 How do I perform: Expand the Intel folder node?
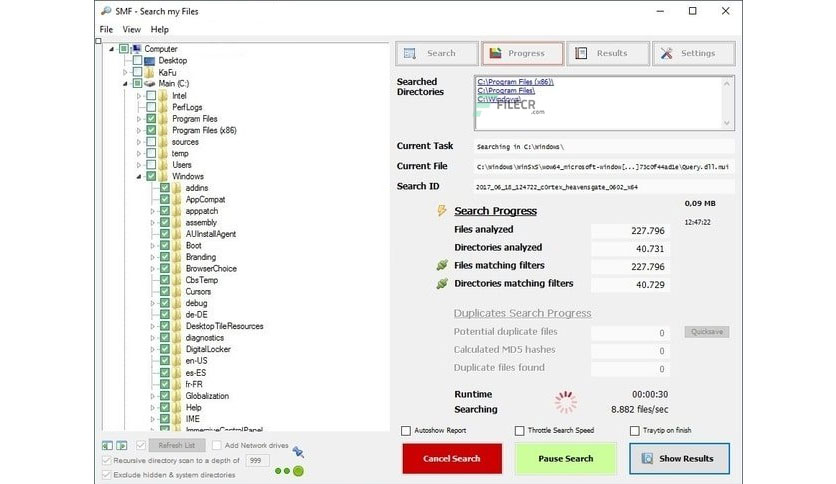click(139, 96)
